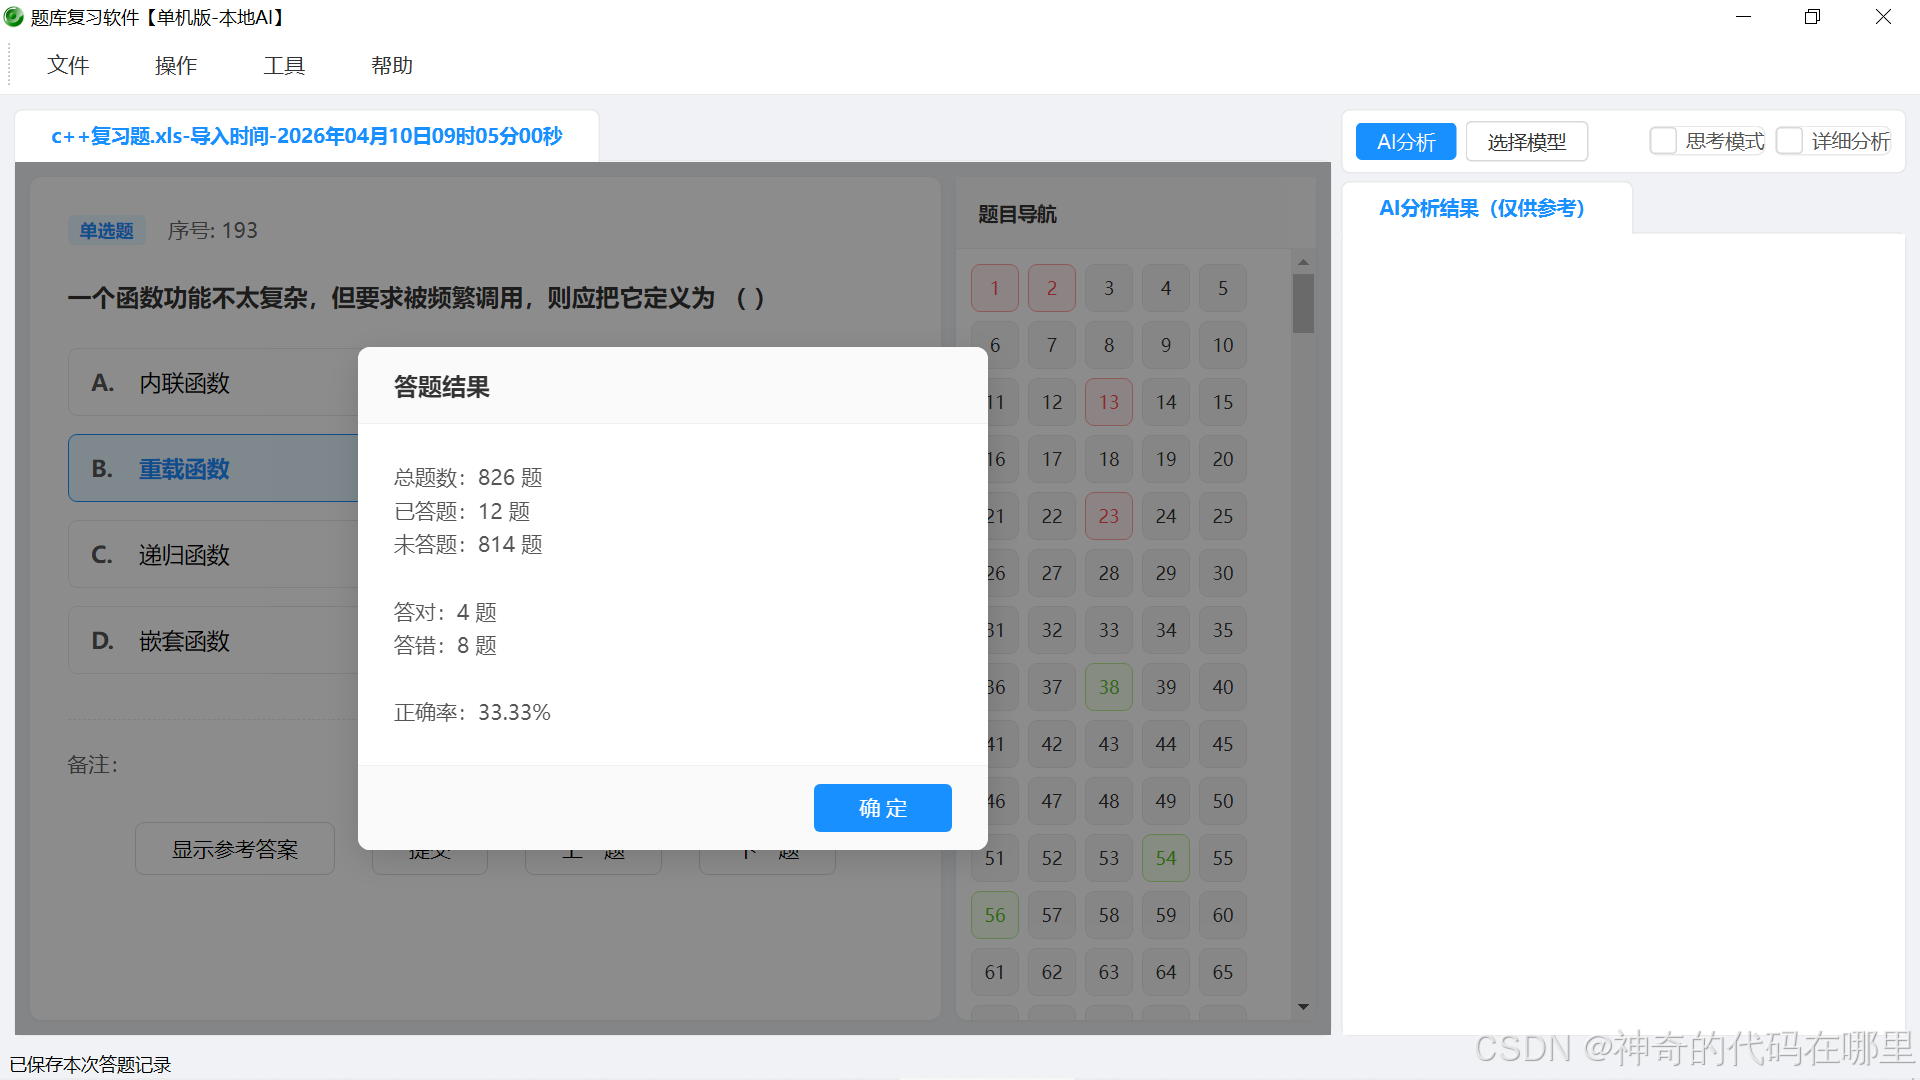1920x1080 pixels.
Task: Choose option A 内联函数
Action: (x=214, y=383)
